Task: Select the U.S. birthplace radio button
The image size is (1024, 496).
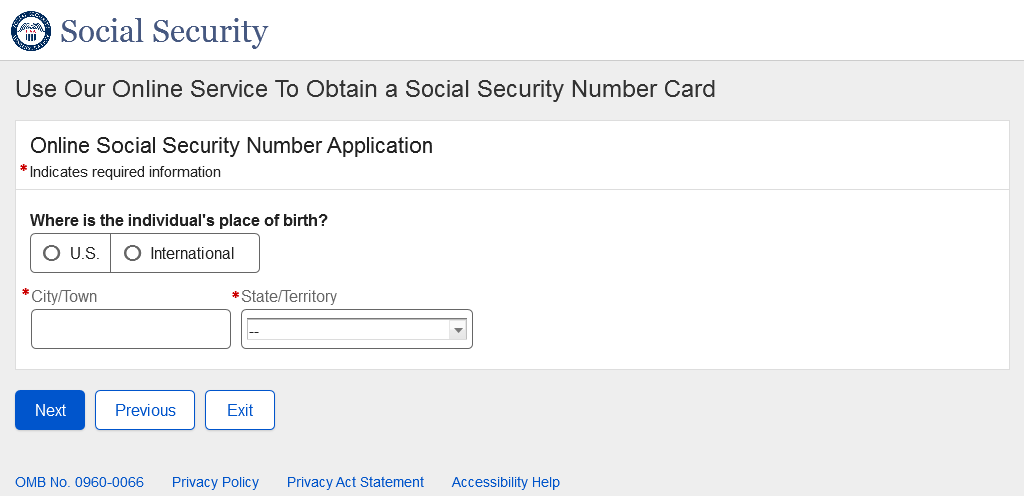Action: pos(52,253)
